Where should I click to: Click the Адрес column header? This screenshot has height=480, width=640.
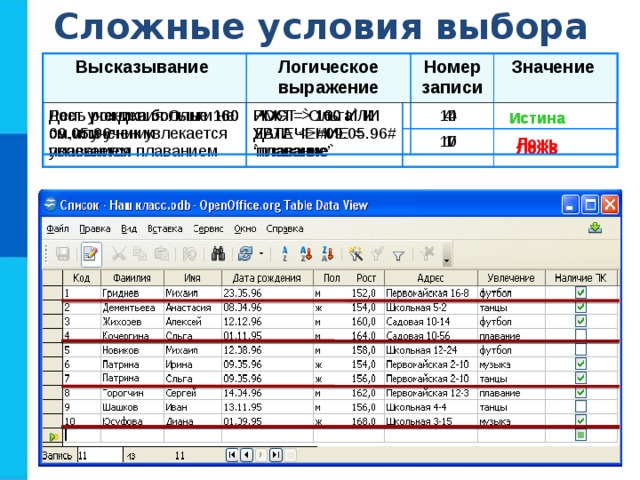point(431,278)
